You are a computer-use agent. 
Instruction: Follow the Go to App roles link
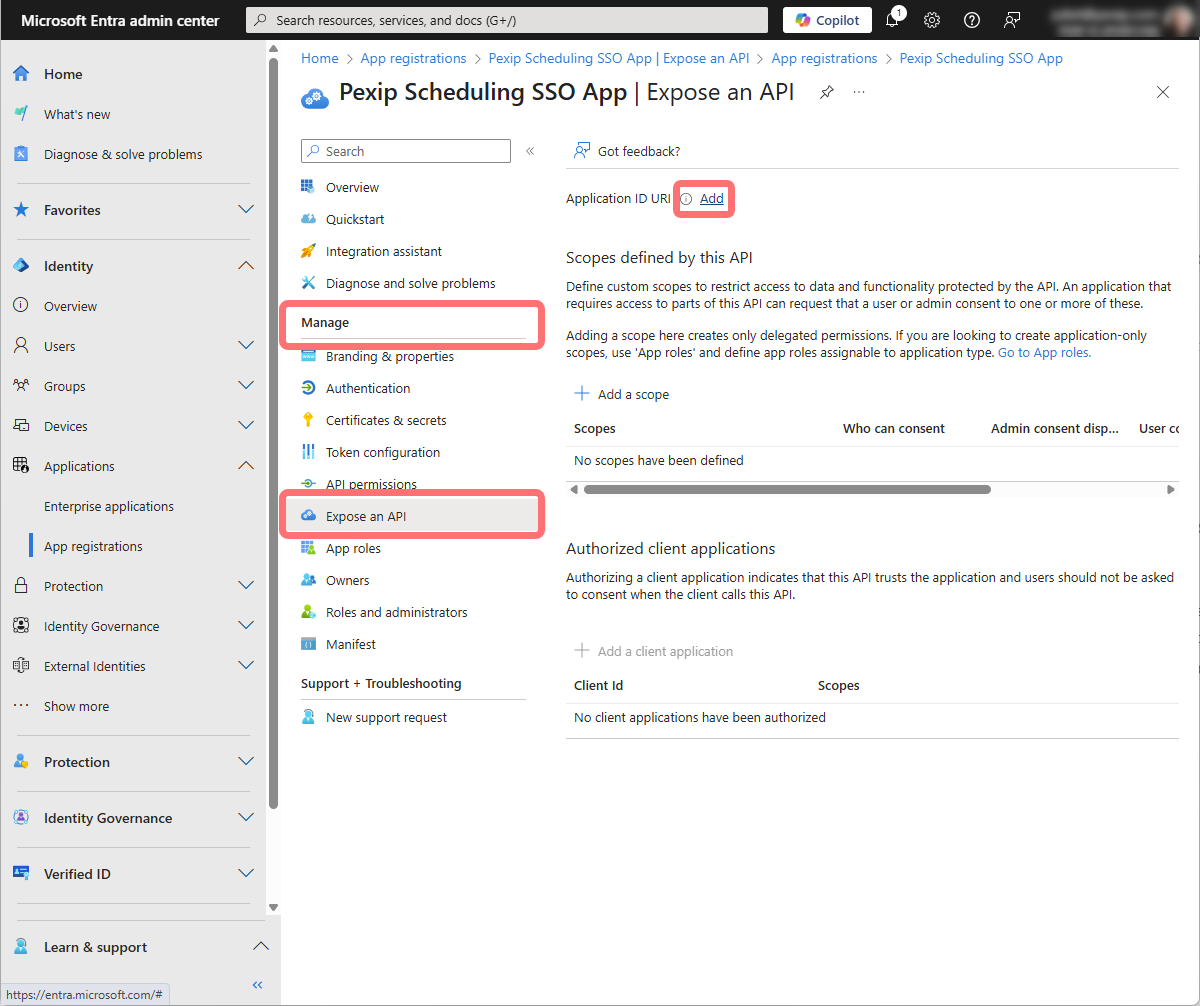tap(1044, 353)
